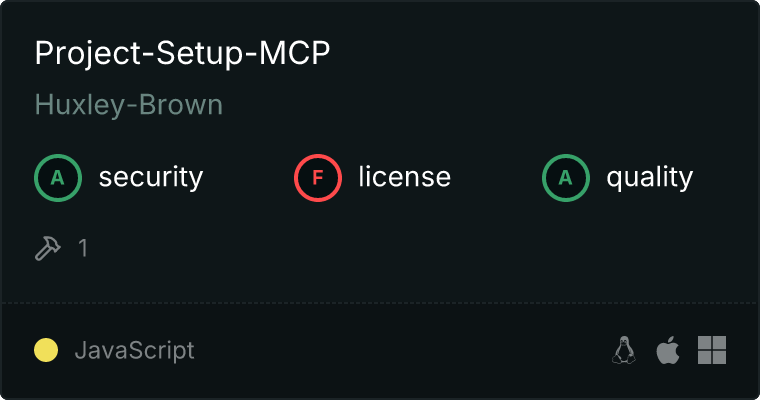
Task: Open the Project-Setup-MCP title
Action: click(182, 53)
